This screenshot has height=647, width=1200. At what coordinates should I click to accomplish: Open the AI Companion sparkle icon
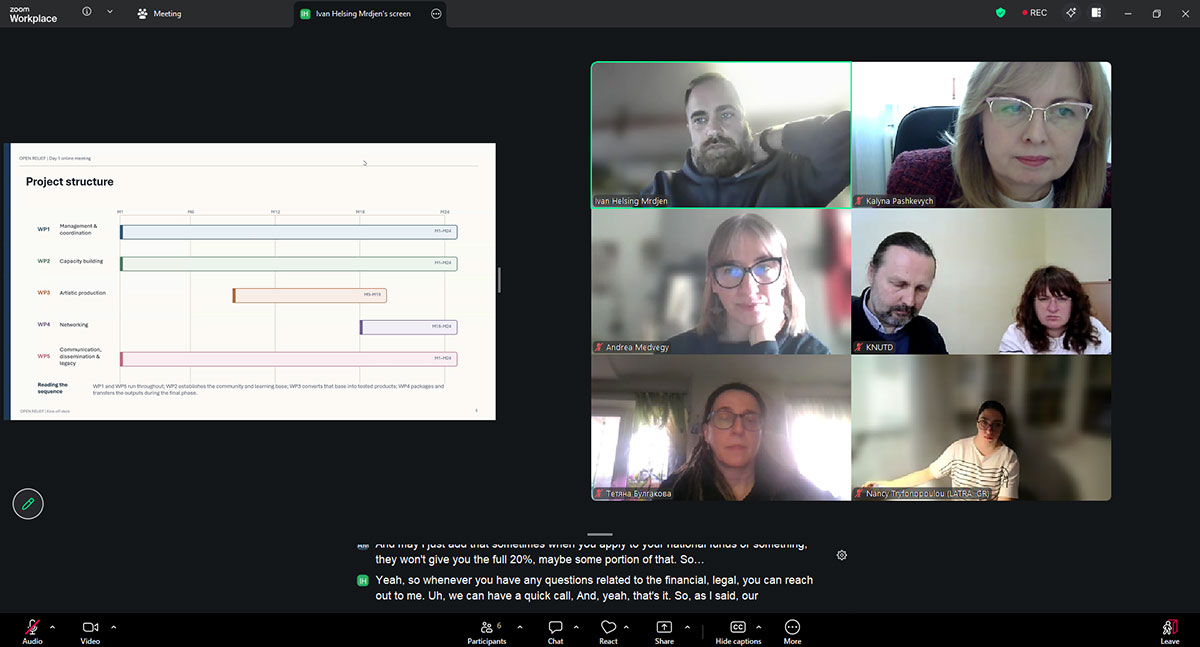[x=1070, y=13]
